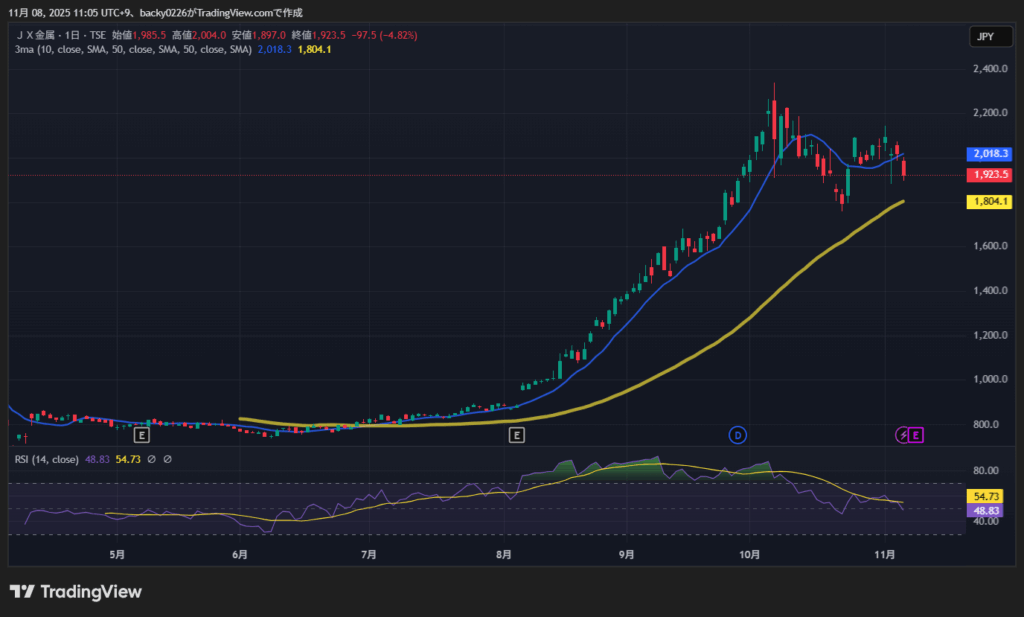Image resolution: width=1024 pixels, height=617 pixels.
Task: Click first null symbol in RSI legend
Action: click(x=151, y=459)
